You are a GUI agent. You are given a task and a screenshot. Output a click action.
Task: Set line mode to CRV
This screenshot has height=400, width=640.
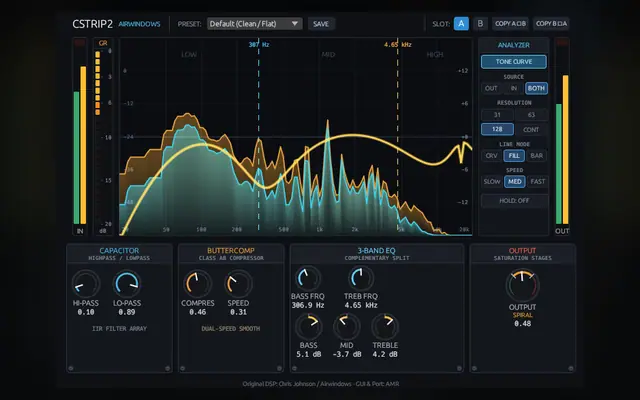click(x=491, y=156)
